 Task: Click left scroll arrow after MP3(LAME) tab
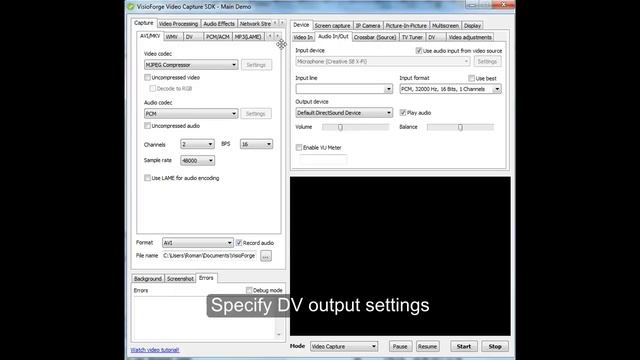coord(270,36)
